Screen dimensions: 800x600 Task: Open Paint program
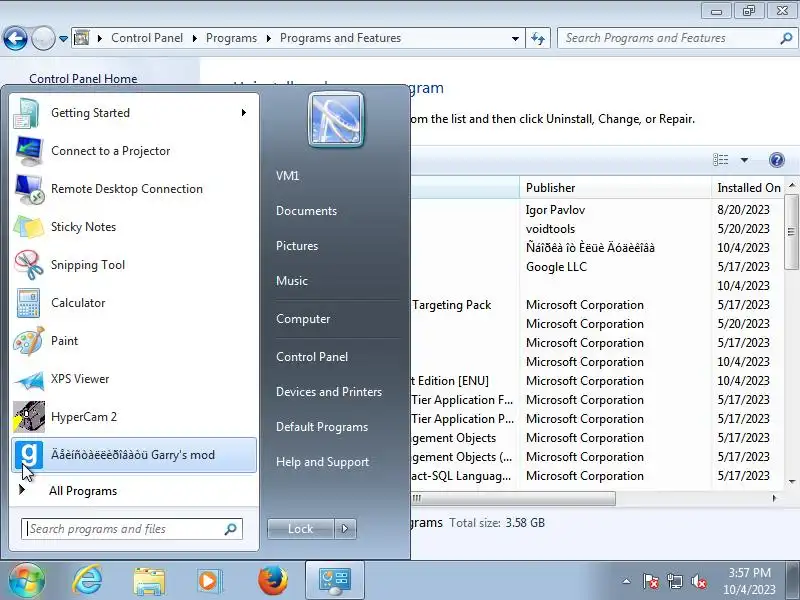click(134, 341)
